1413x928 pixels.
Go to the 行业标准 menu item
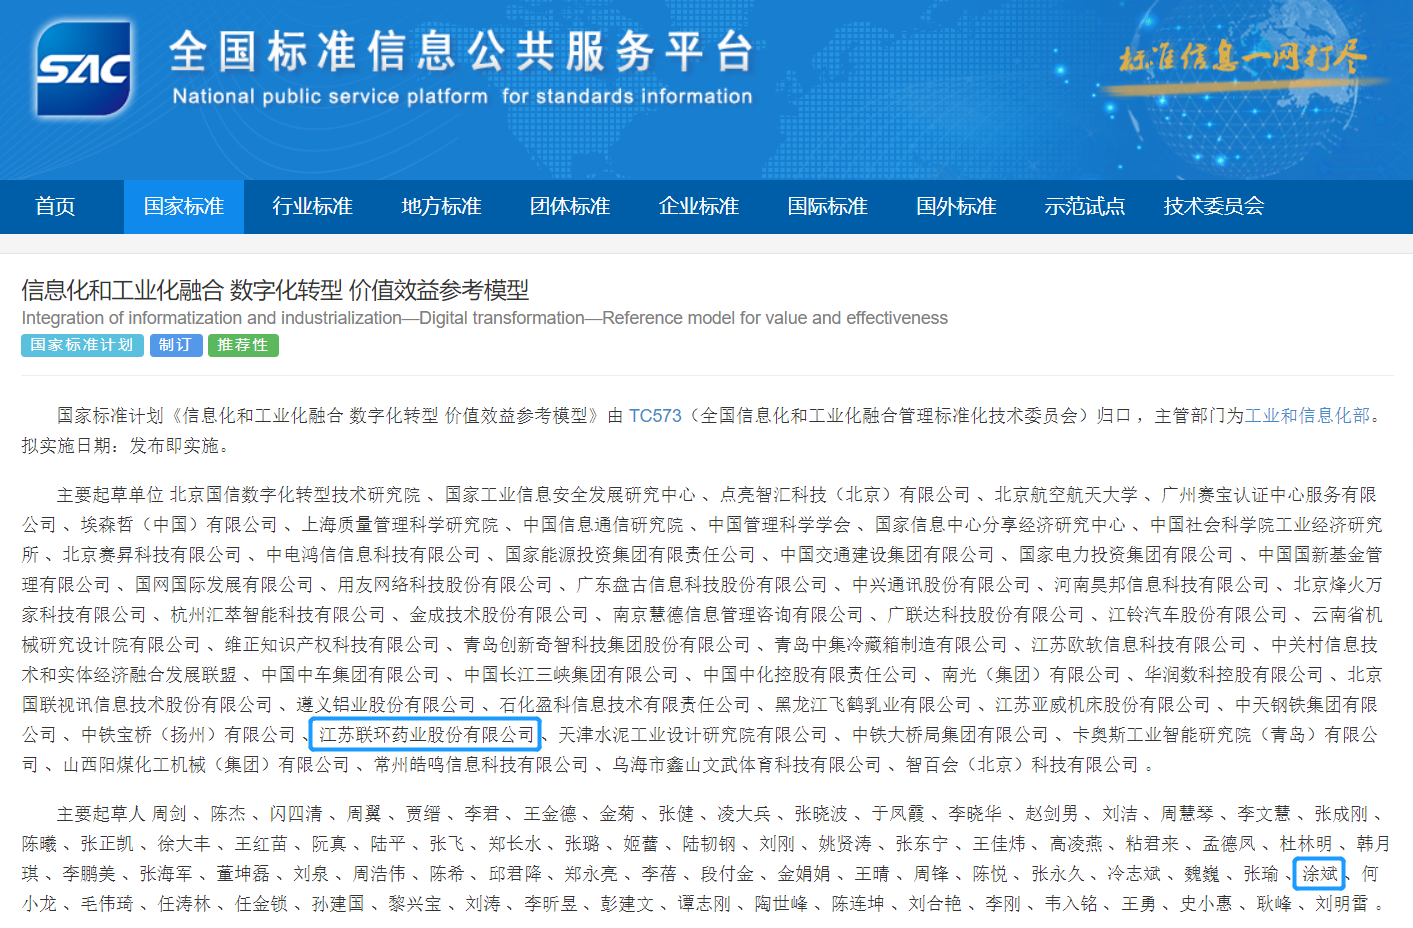[312, 207]
